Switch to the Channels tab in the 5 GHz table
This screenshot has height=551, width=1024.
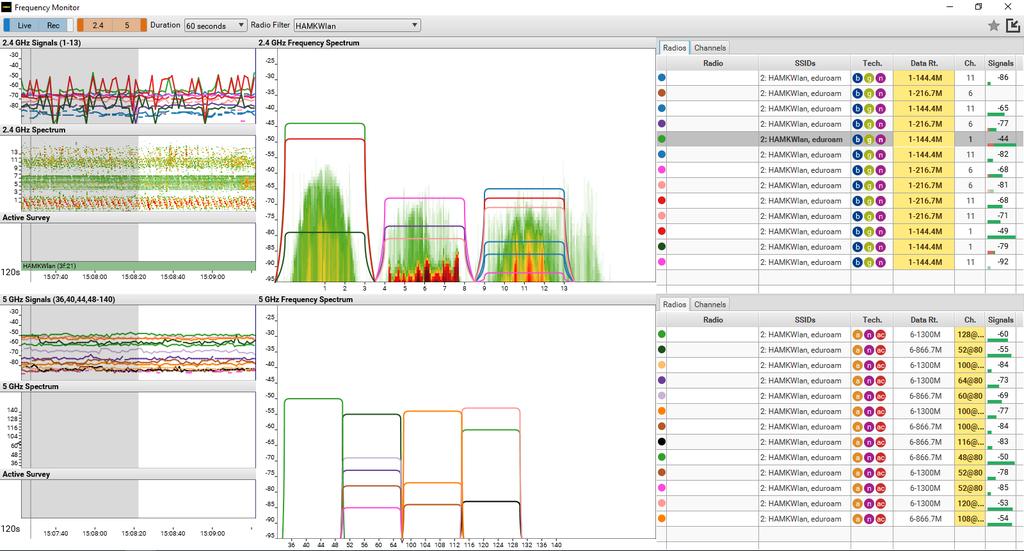click(x=710, y=304)
